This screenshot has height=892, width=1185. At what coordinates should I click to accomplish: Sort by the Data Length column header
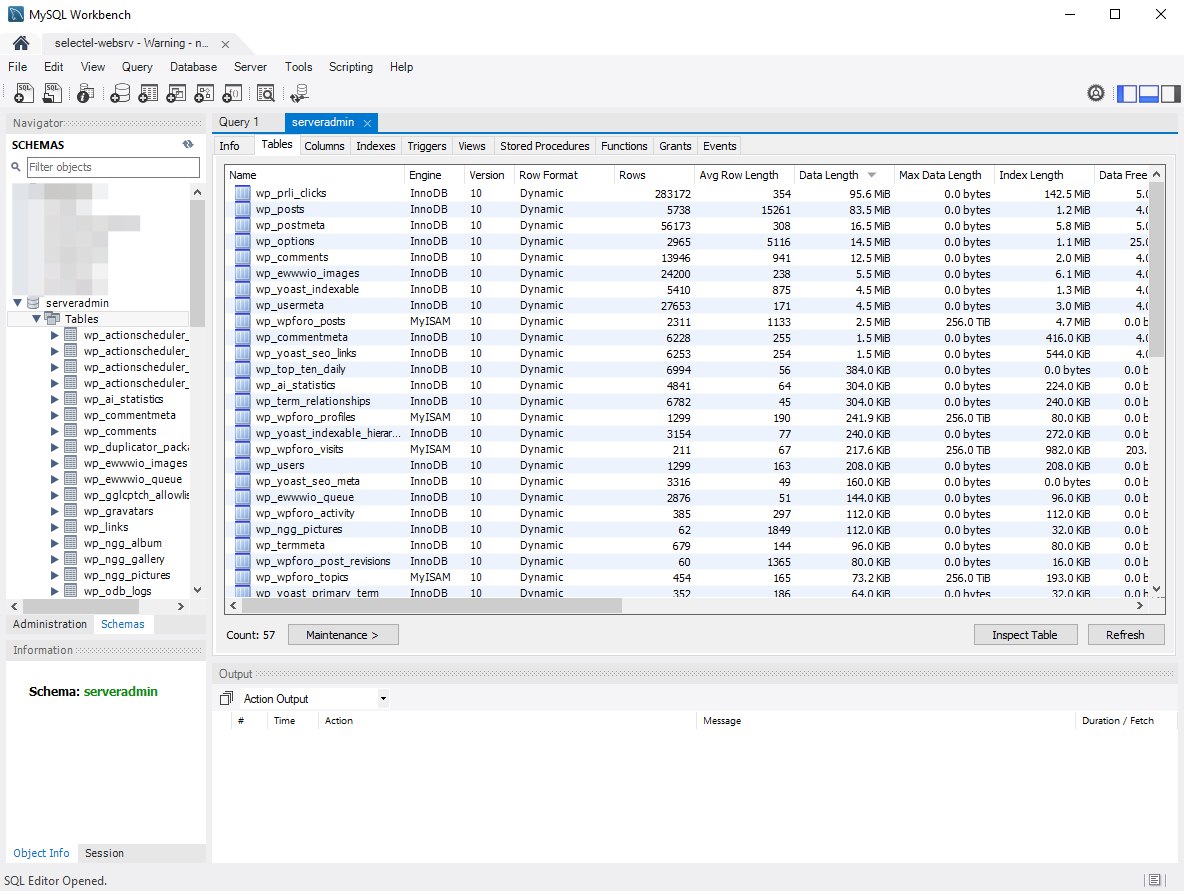[843, 175]
